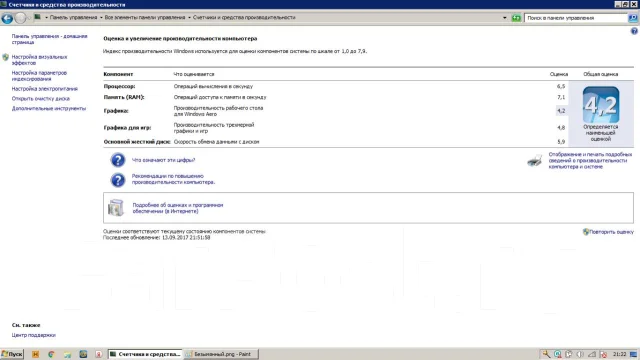Open 'Подробнее об оценках и программном обеспечении' link
Viewport: 640px width, 360px height.
(178, 208)
